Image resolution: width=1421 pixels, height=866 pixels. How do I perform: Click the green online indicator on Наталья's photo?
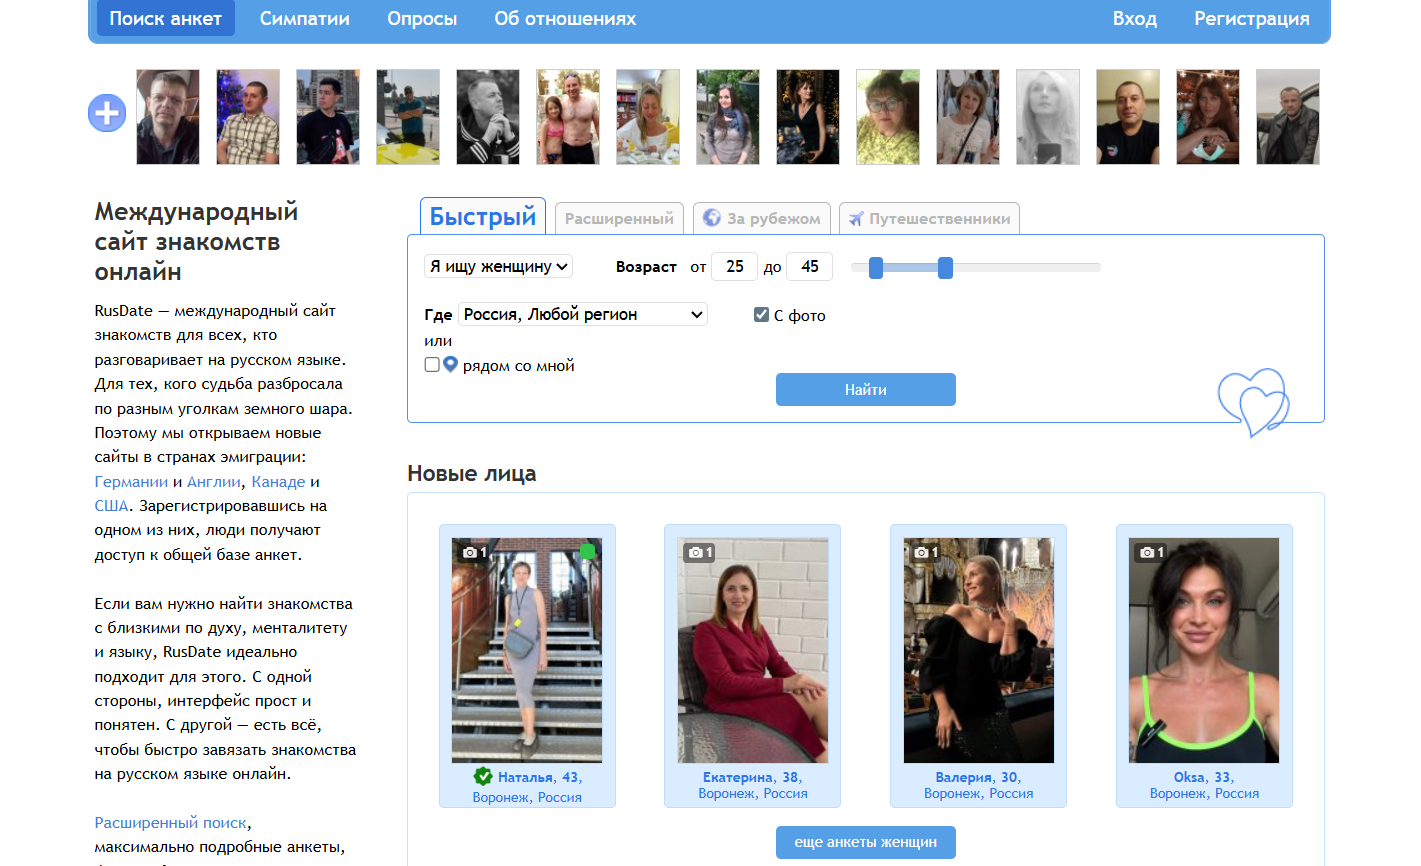(x=587, y=551)
